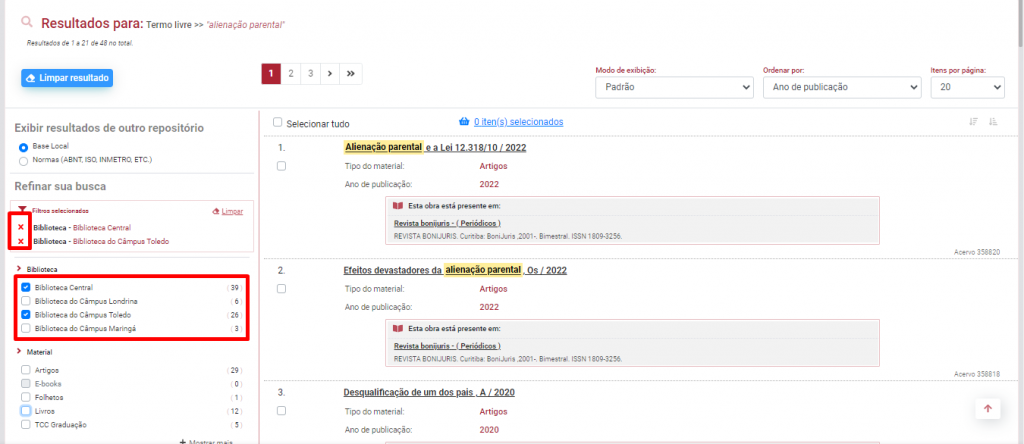Go to results page 3
1024x444 pixels.
click(x=310, y=73)
